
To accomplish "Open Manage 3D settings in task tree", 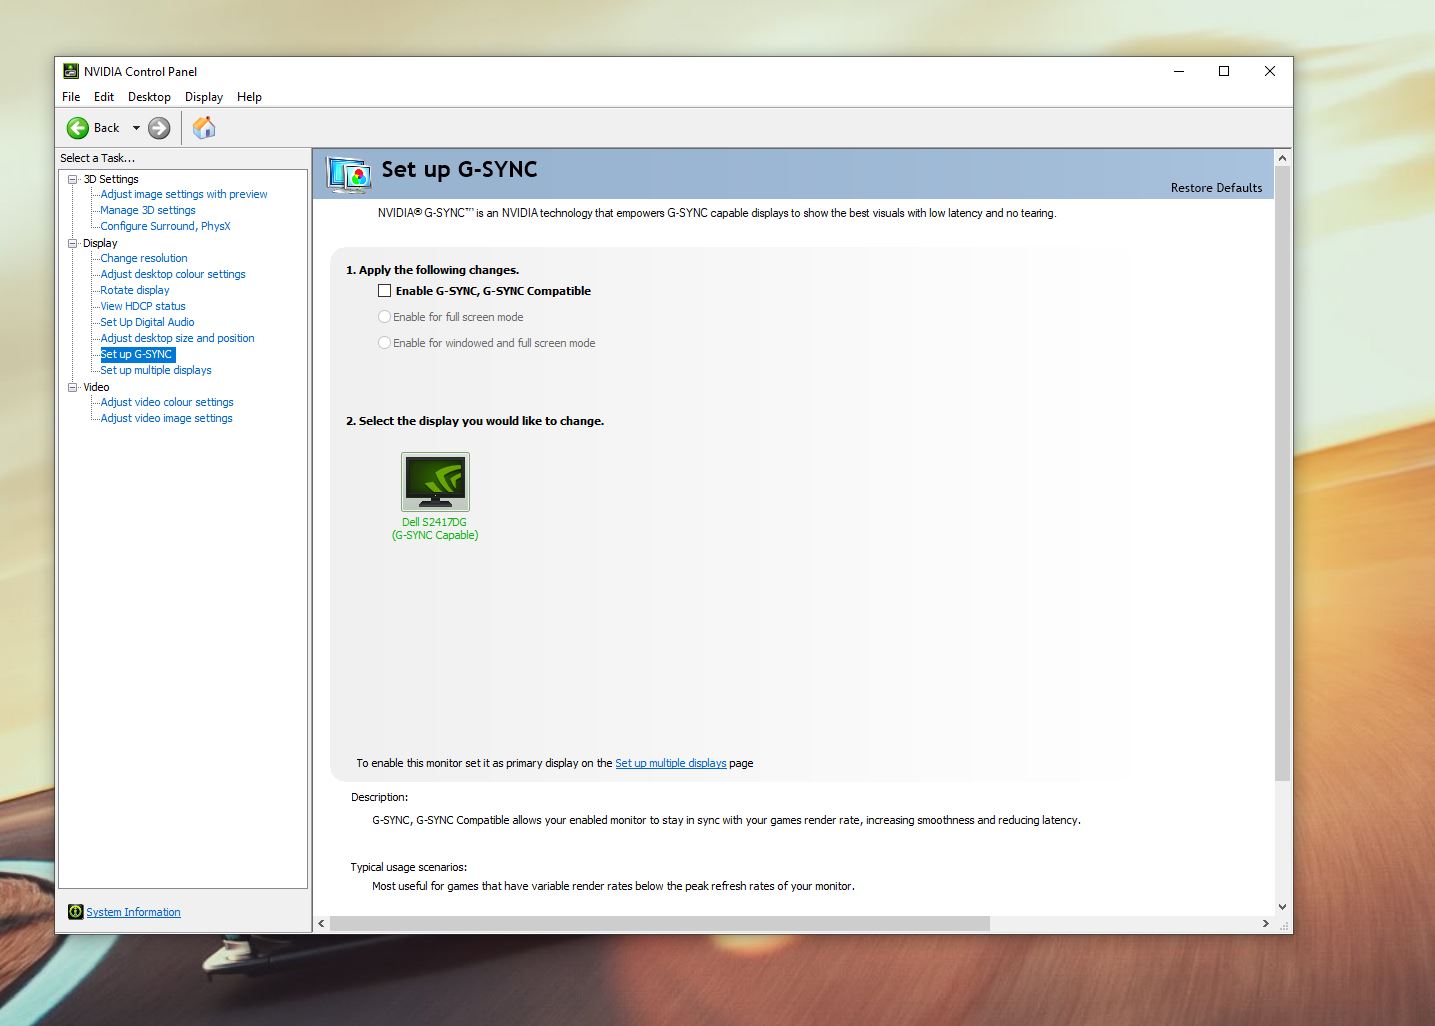I will [x=148, y=210].
